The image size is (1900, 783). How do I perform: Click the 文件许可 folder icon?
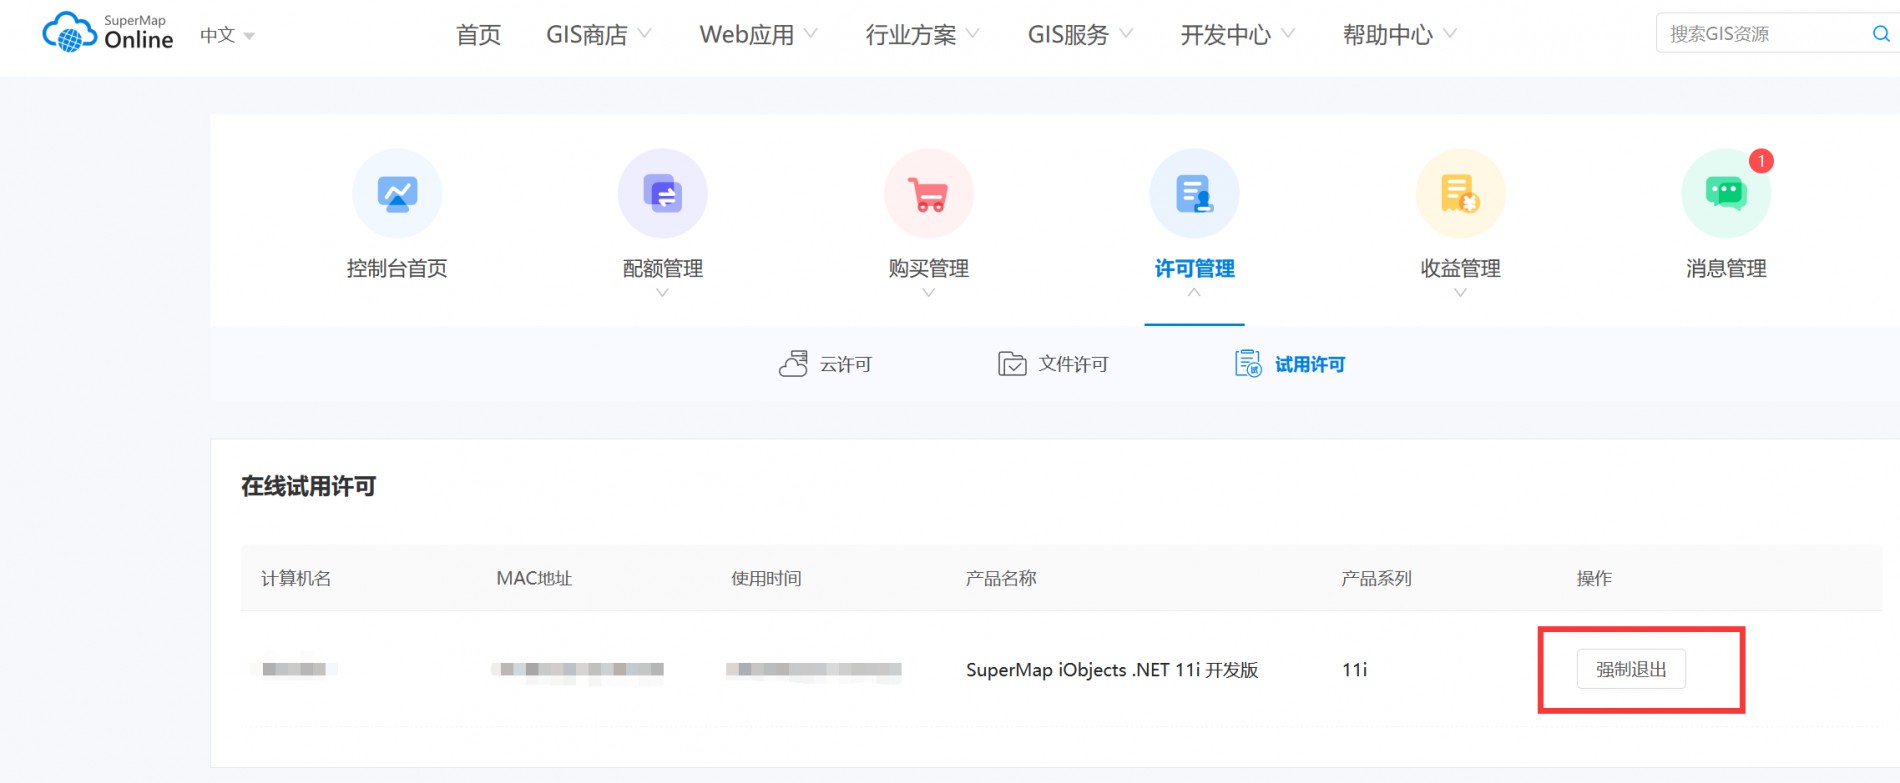pos(1012,364)
